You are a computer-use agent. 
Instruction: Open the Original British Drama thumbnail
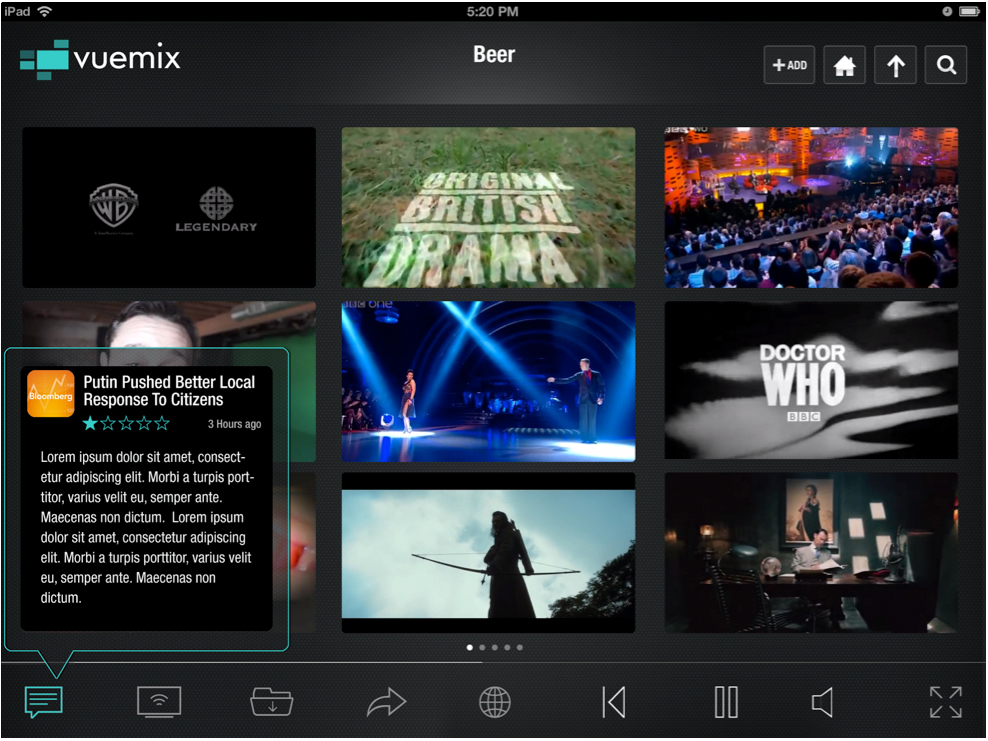(488, 207)
